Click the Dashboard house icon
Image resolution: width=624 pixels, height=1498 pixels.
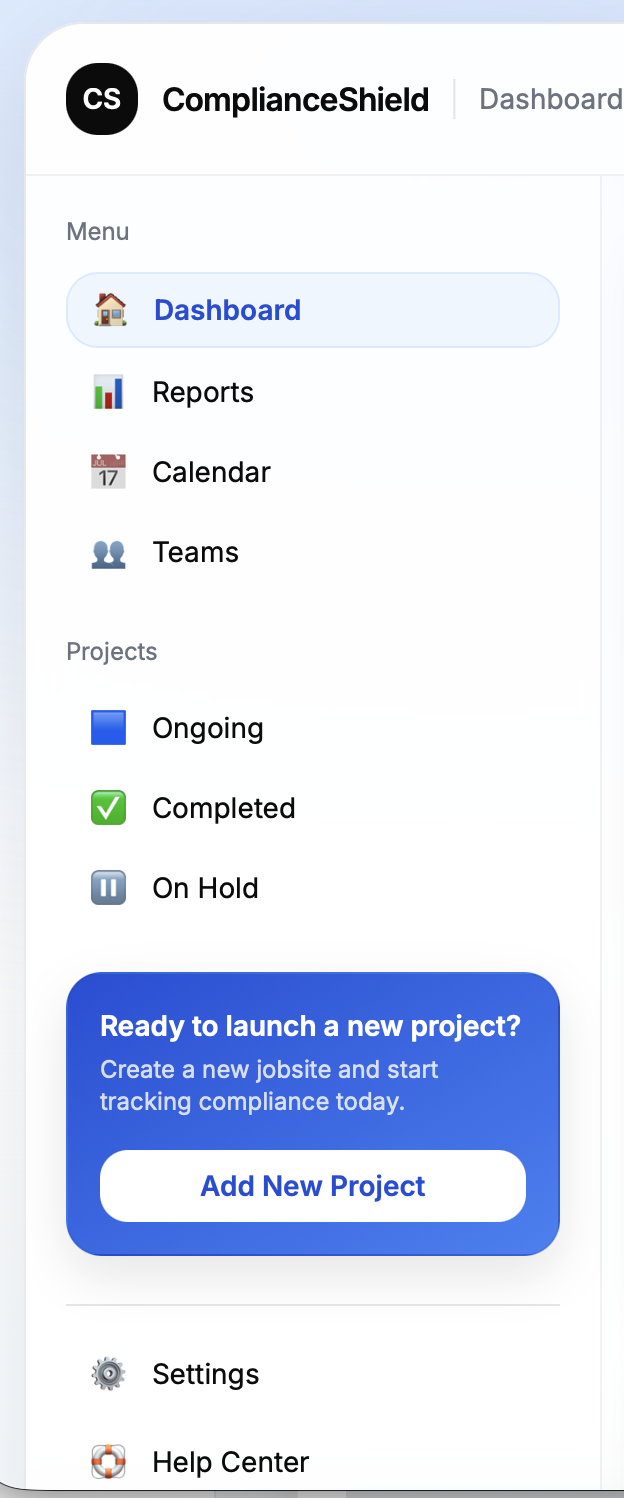pos(109,310)
